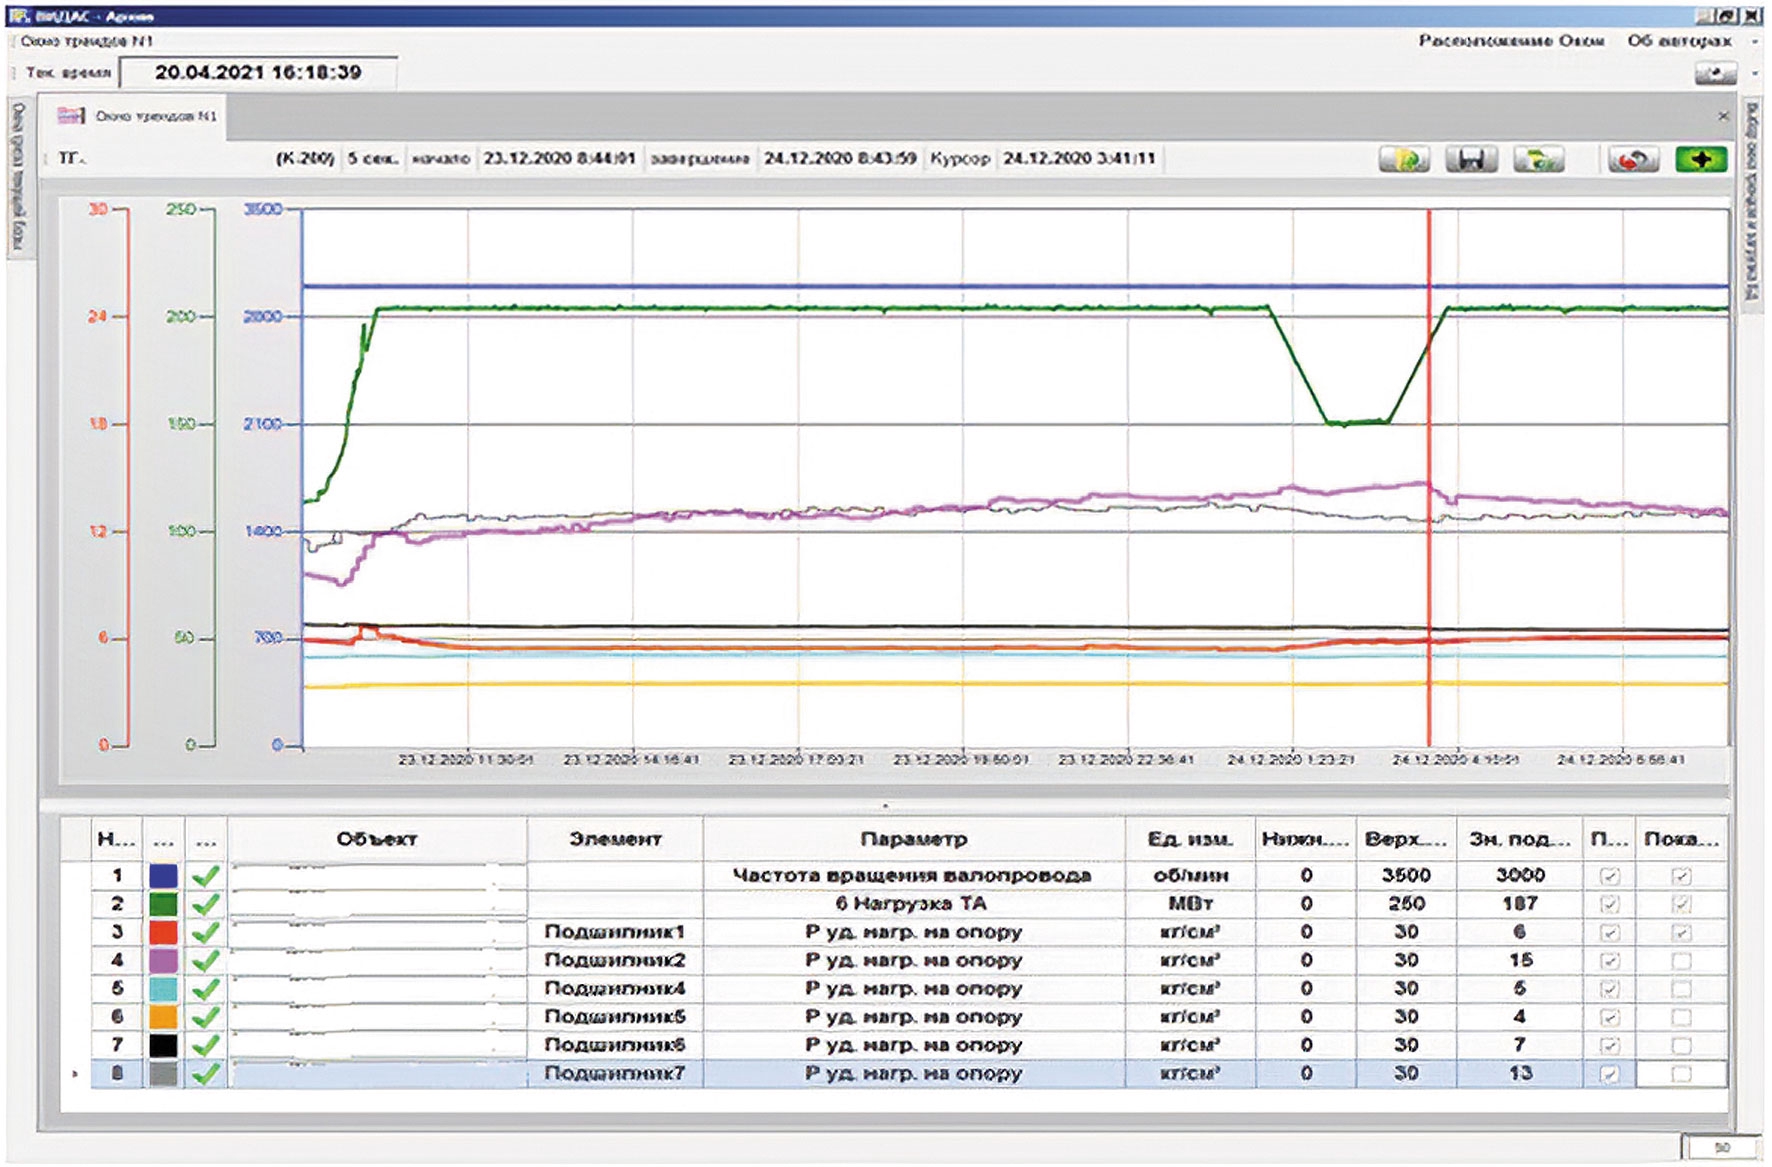
Task: Click the green checkmark for Подшипник7 row
Action: coord(205,1074)
